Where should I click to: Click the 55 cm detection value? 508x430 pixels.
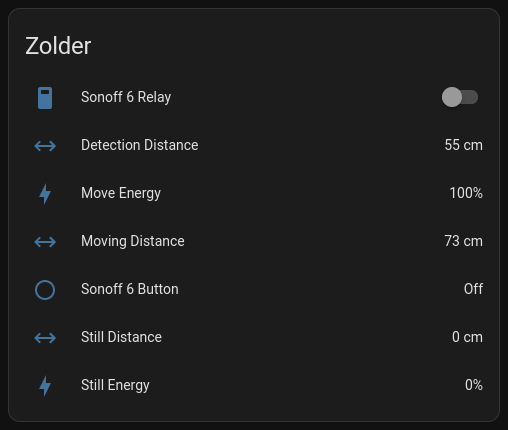[463, 145]
